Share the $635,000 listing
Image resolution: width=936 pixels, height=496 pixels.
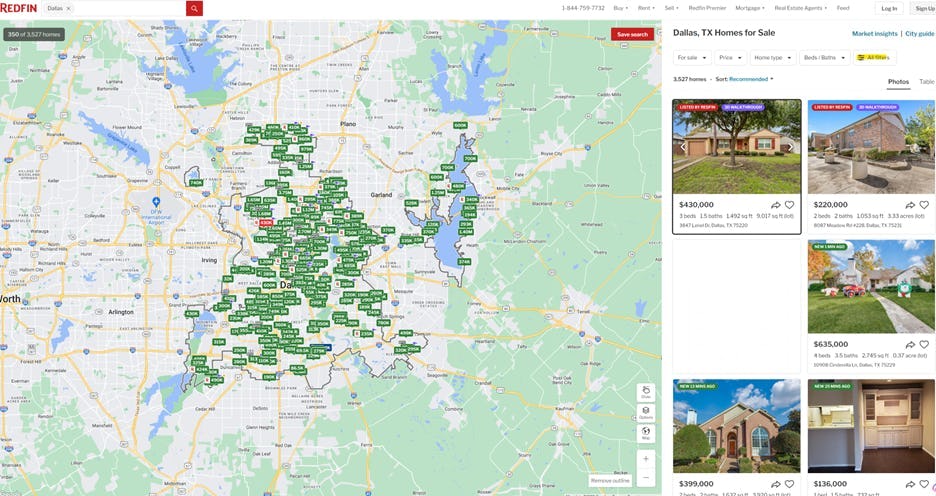(x=910, y=344)
